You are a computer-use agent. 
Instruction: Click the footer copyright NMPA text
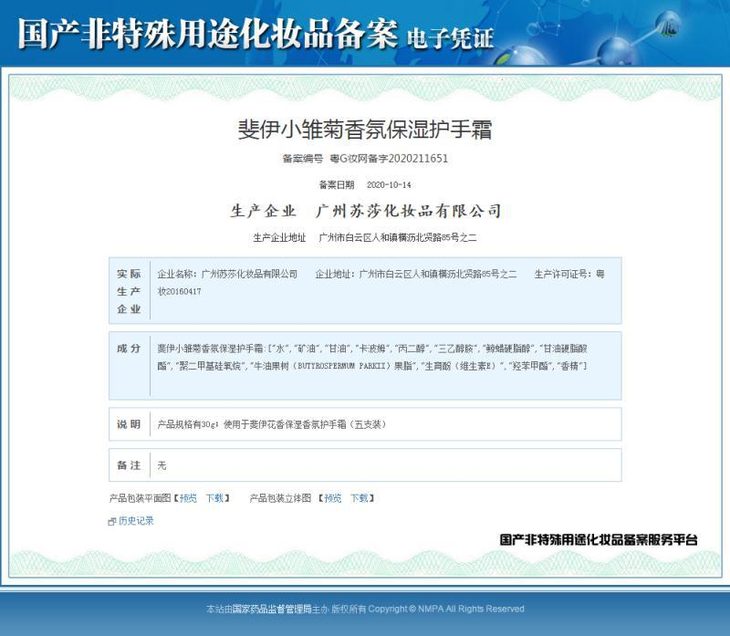[x=365, y=609]
